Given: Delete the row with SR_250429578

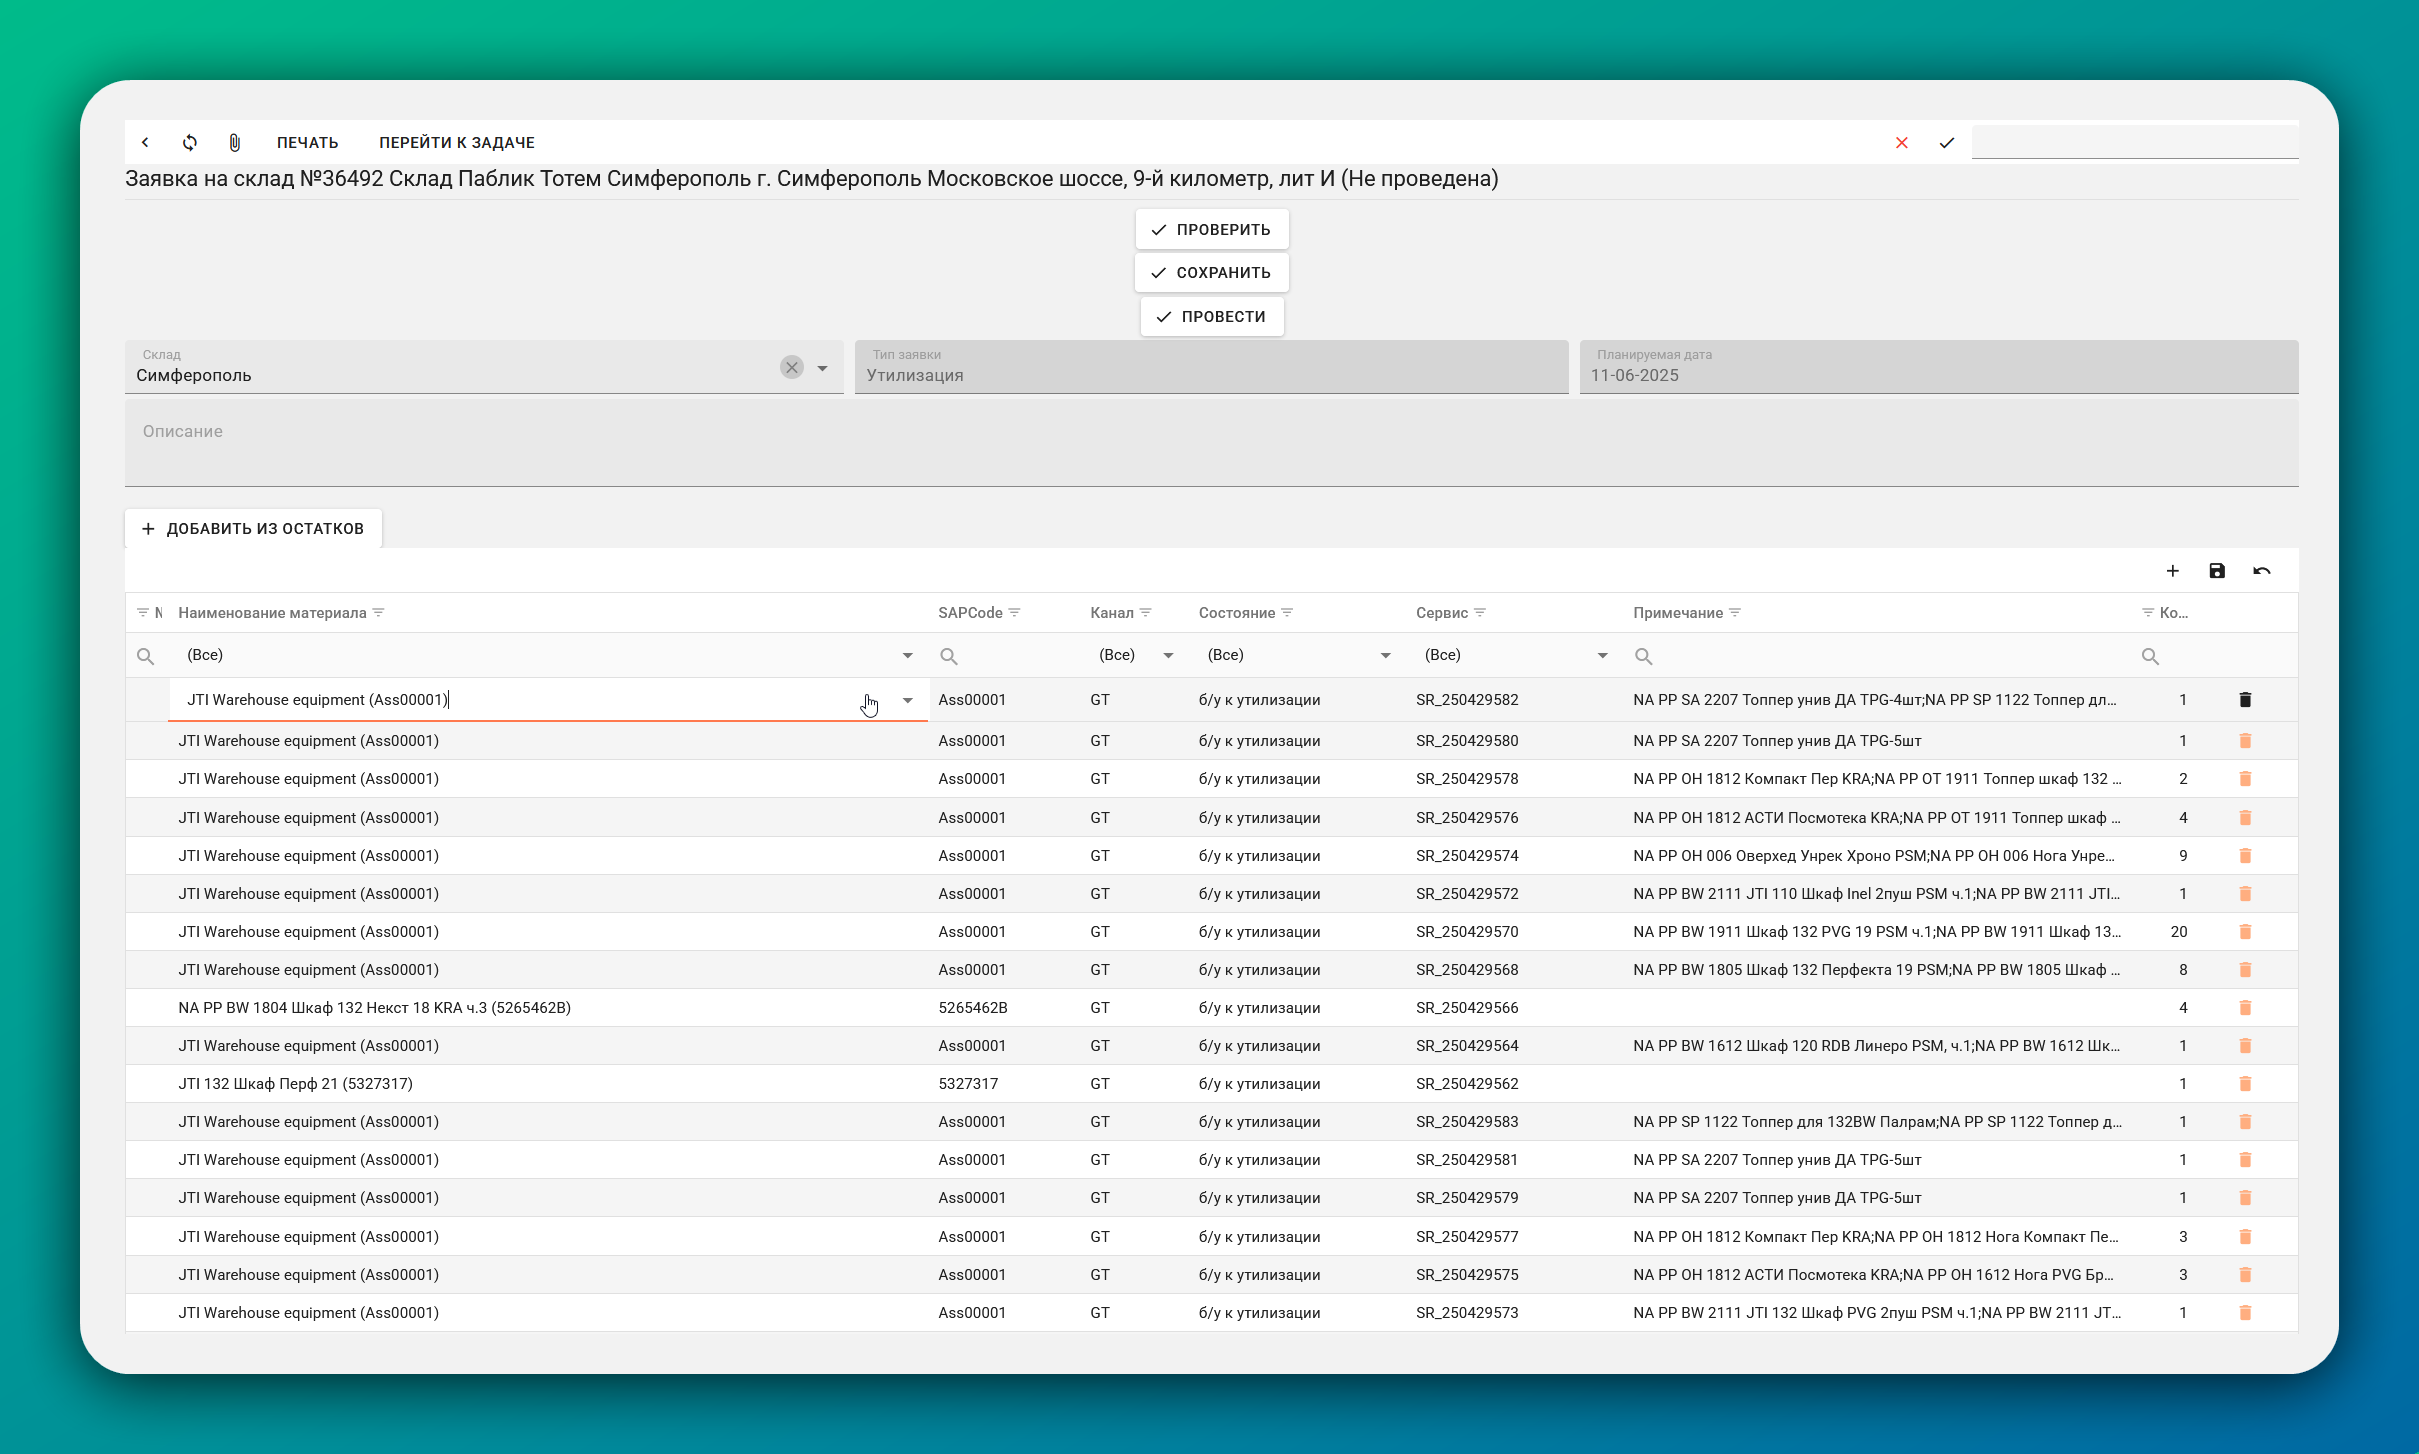Looking at the screenshot, I should 2245,779.
